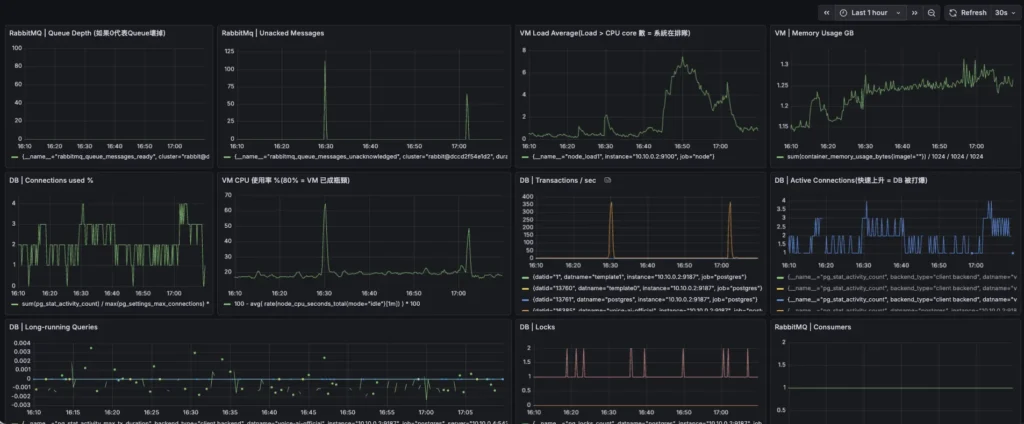The height and width of the screenshot is (424, 1024).
Task: Shift time range forward with right arrows
Action: (915, 13)
